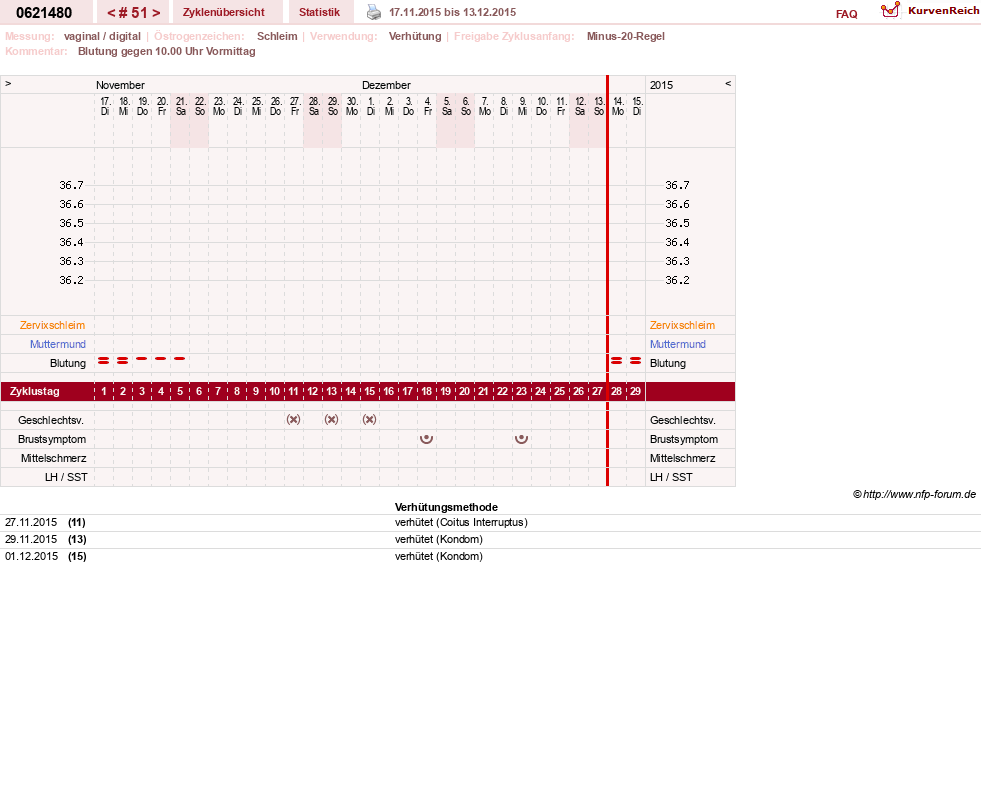Viewport: 981px width, 786px height.
Task: Click the date header 5. Sa
Action: click(x=447, y=106)
